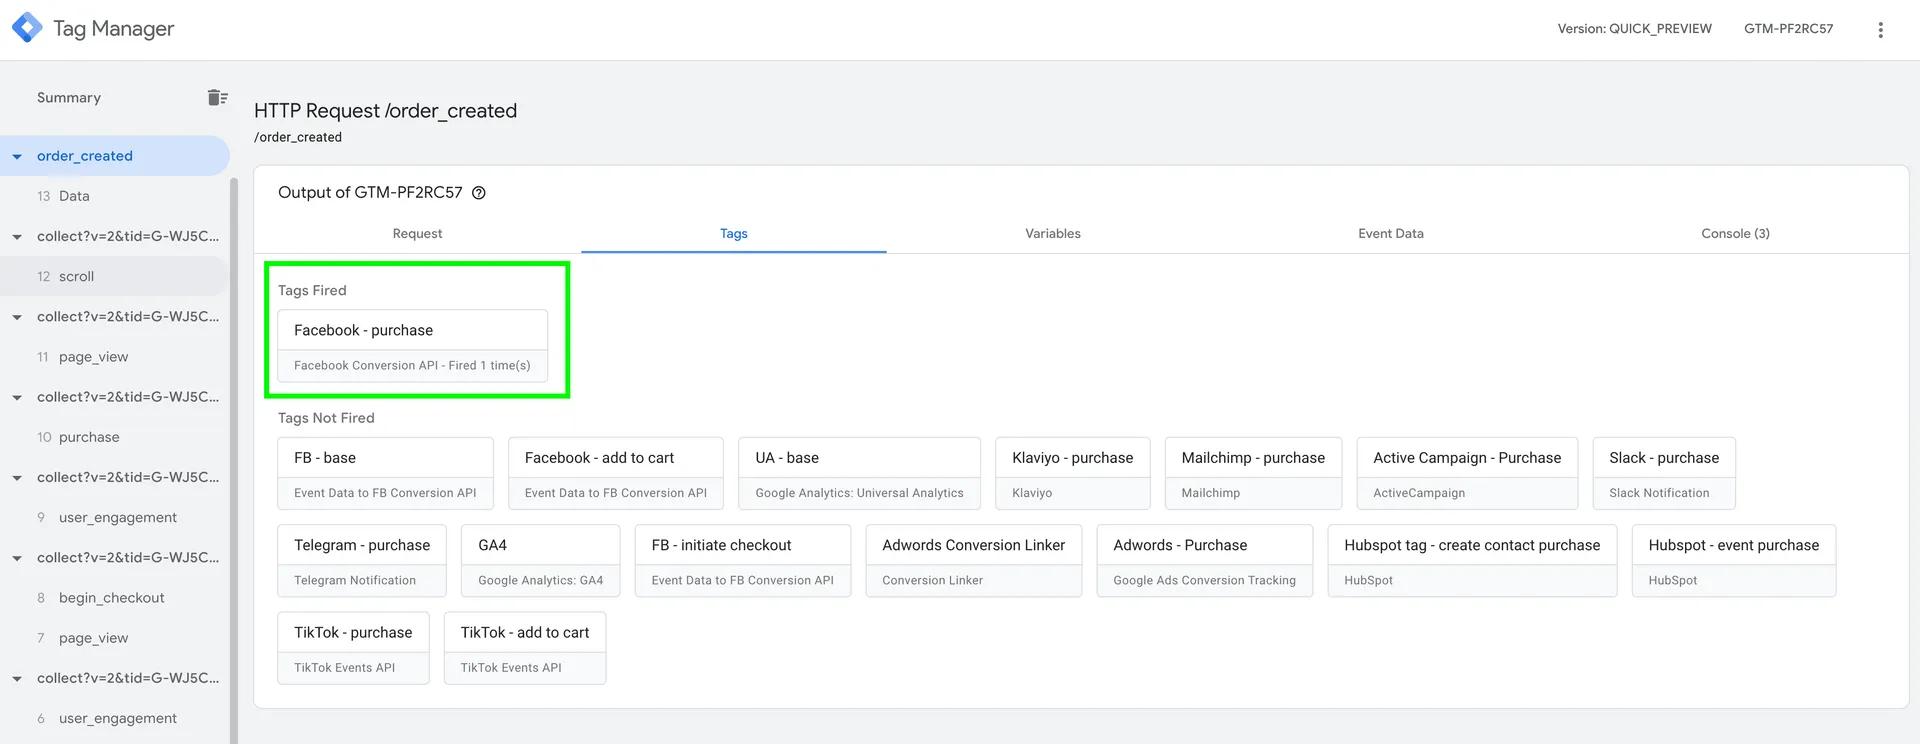Open the Active Campaign - Purchase tag
The height and width of the screenshot is (744, 1920).
1467,473
